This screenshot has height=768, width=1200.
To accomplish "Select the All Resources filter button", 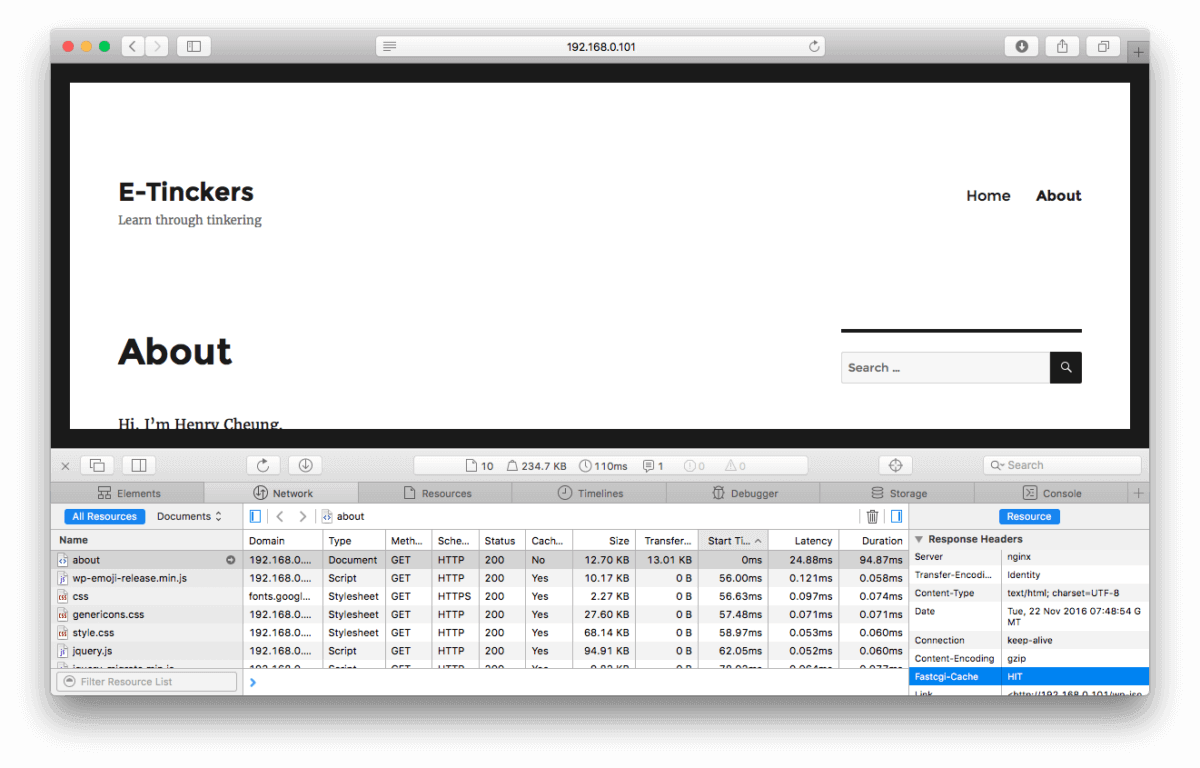I will point(105,517).
